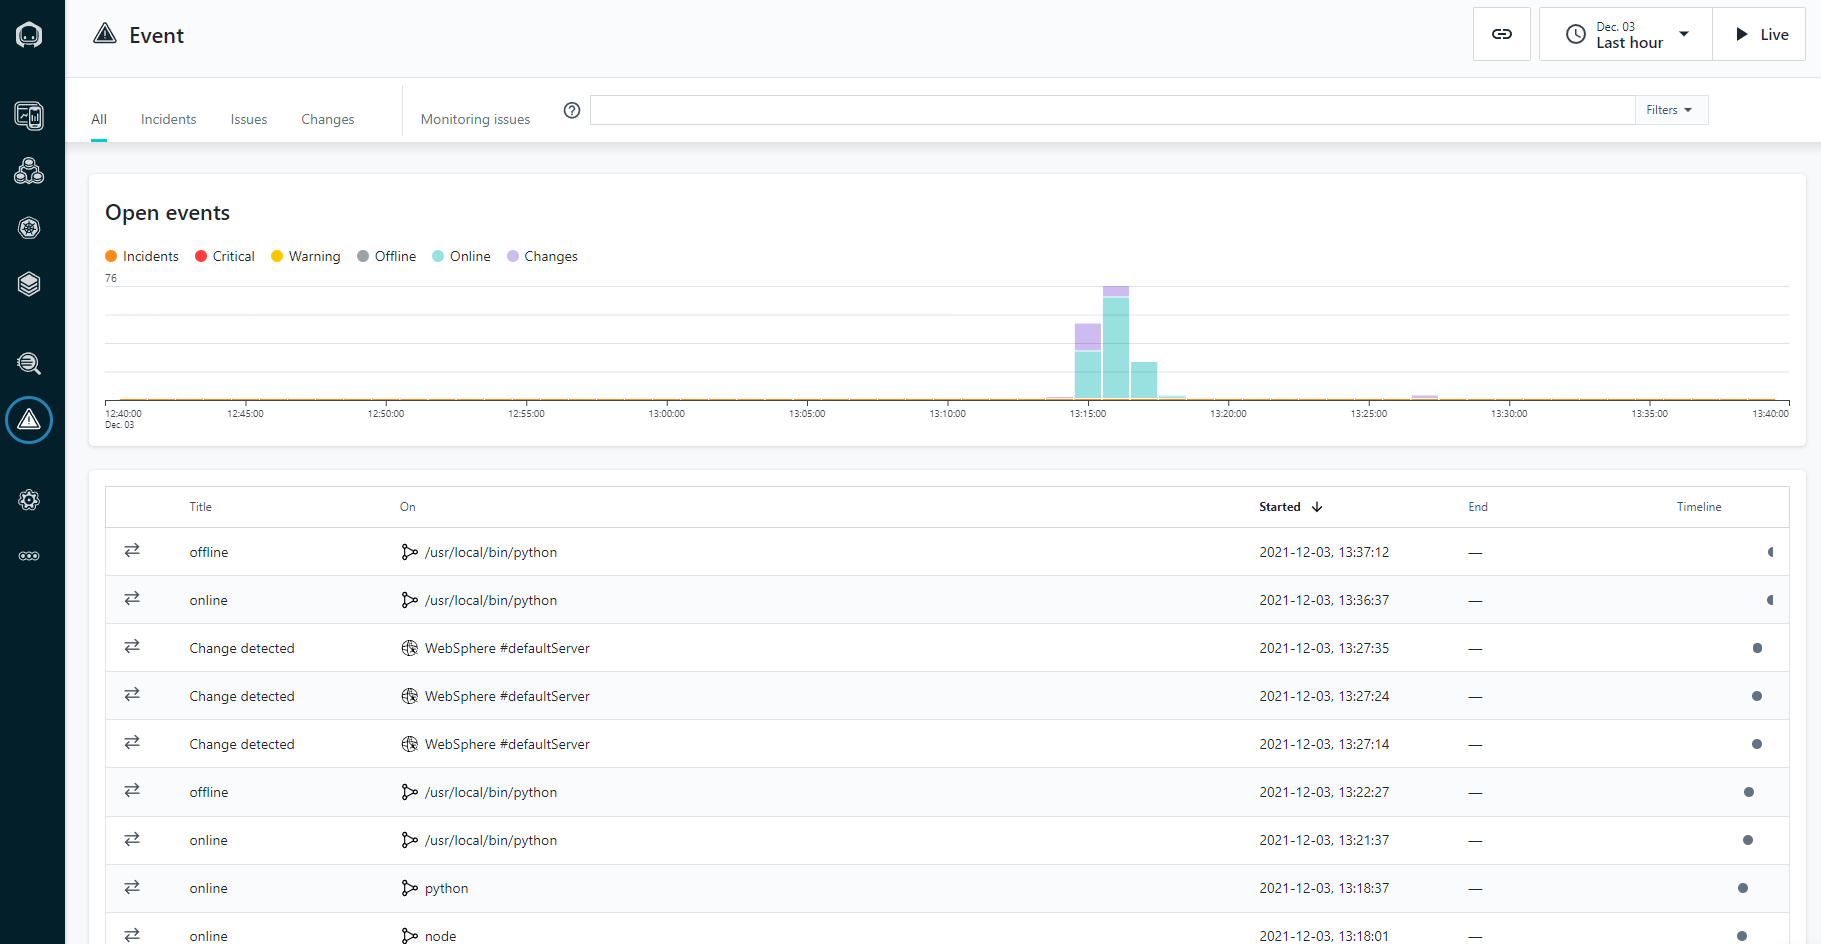The height and width of the screenshot is (944, 1821).
Task: Click the timeline dot for 13:22:27 row
Action: tap(1749, 792)
